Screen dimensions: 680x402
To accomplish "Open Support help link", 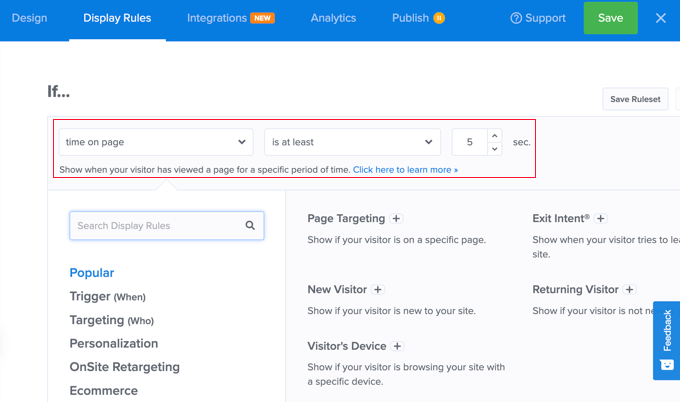I will pyautogui.click(x=538, y=18).
